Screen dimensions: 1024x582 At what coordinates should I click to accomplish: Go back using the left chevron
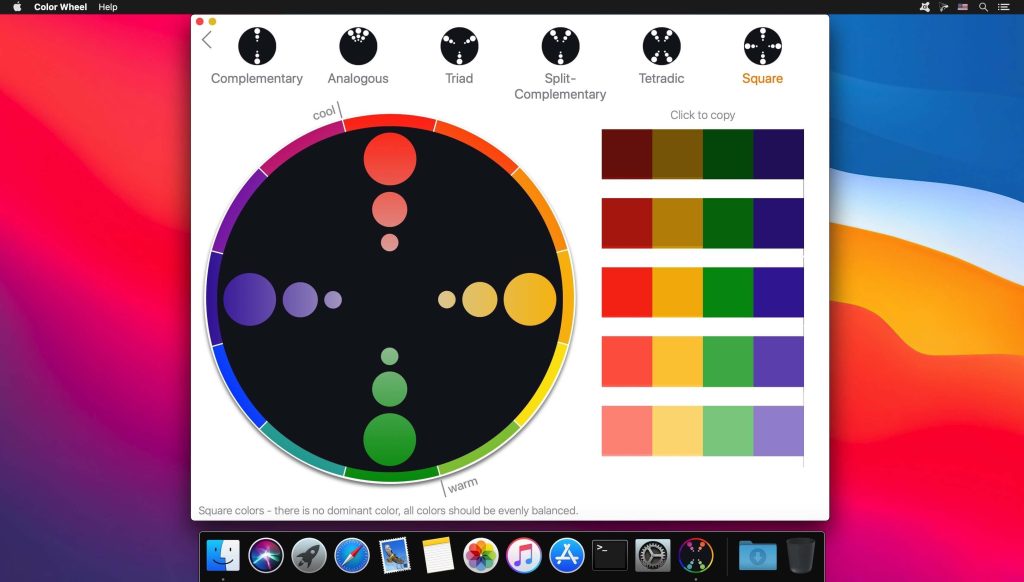click(x=207, y=40)
